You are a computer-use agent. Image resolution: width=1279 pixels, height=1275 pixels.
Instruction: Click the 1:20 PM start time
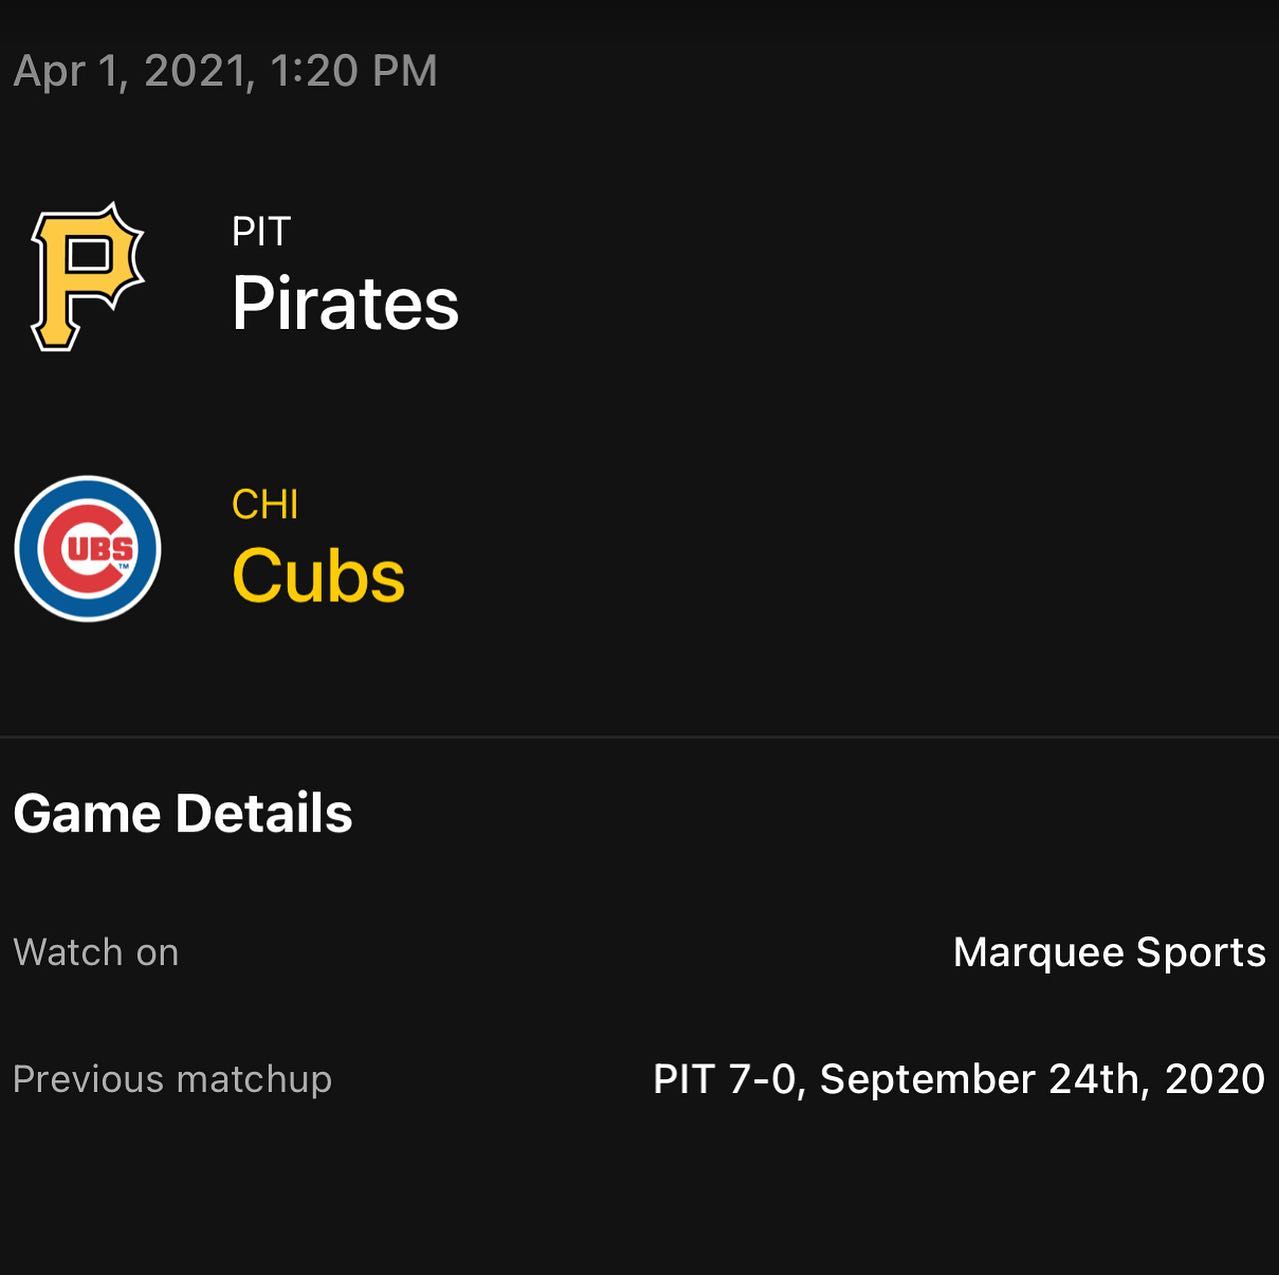354,71
